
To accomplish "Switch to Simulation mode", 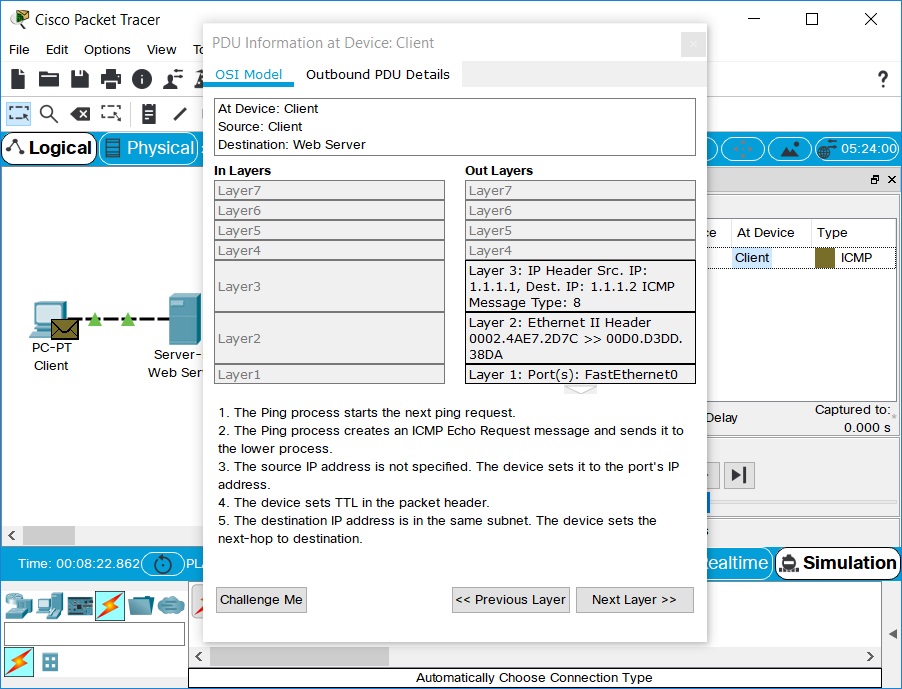I will 837,563.
